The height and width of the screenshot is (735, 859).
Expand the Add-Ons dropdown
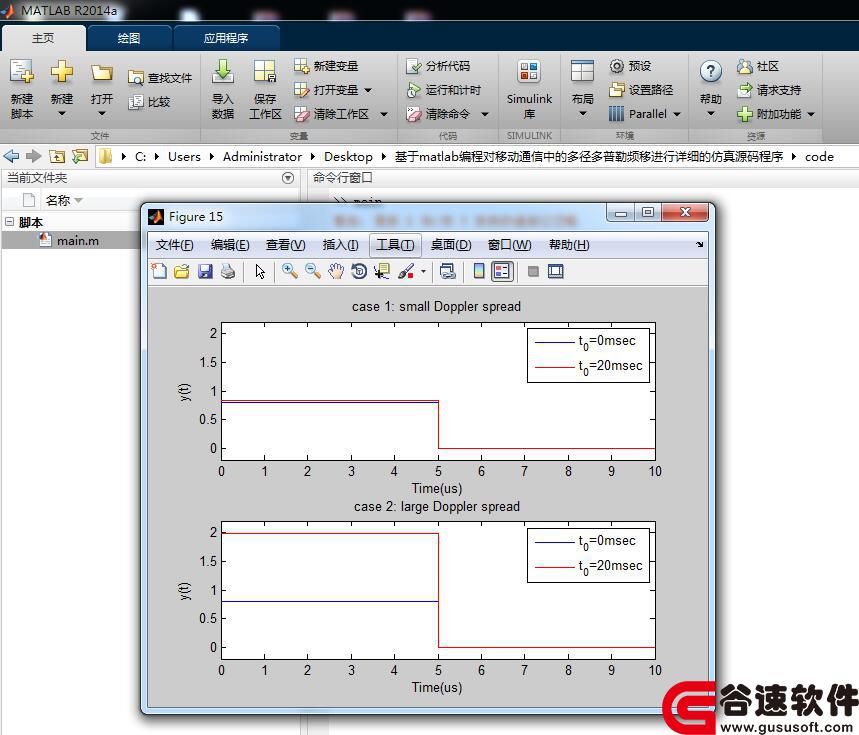point(811,114)
